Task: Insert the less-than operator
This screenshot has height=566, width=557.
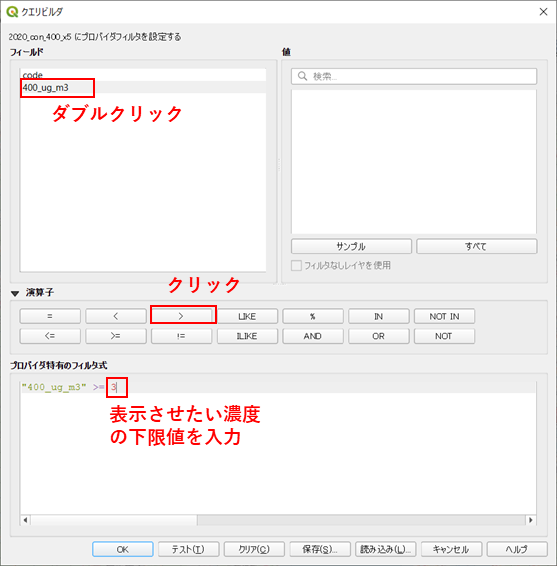Action: (116, 316)
